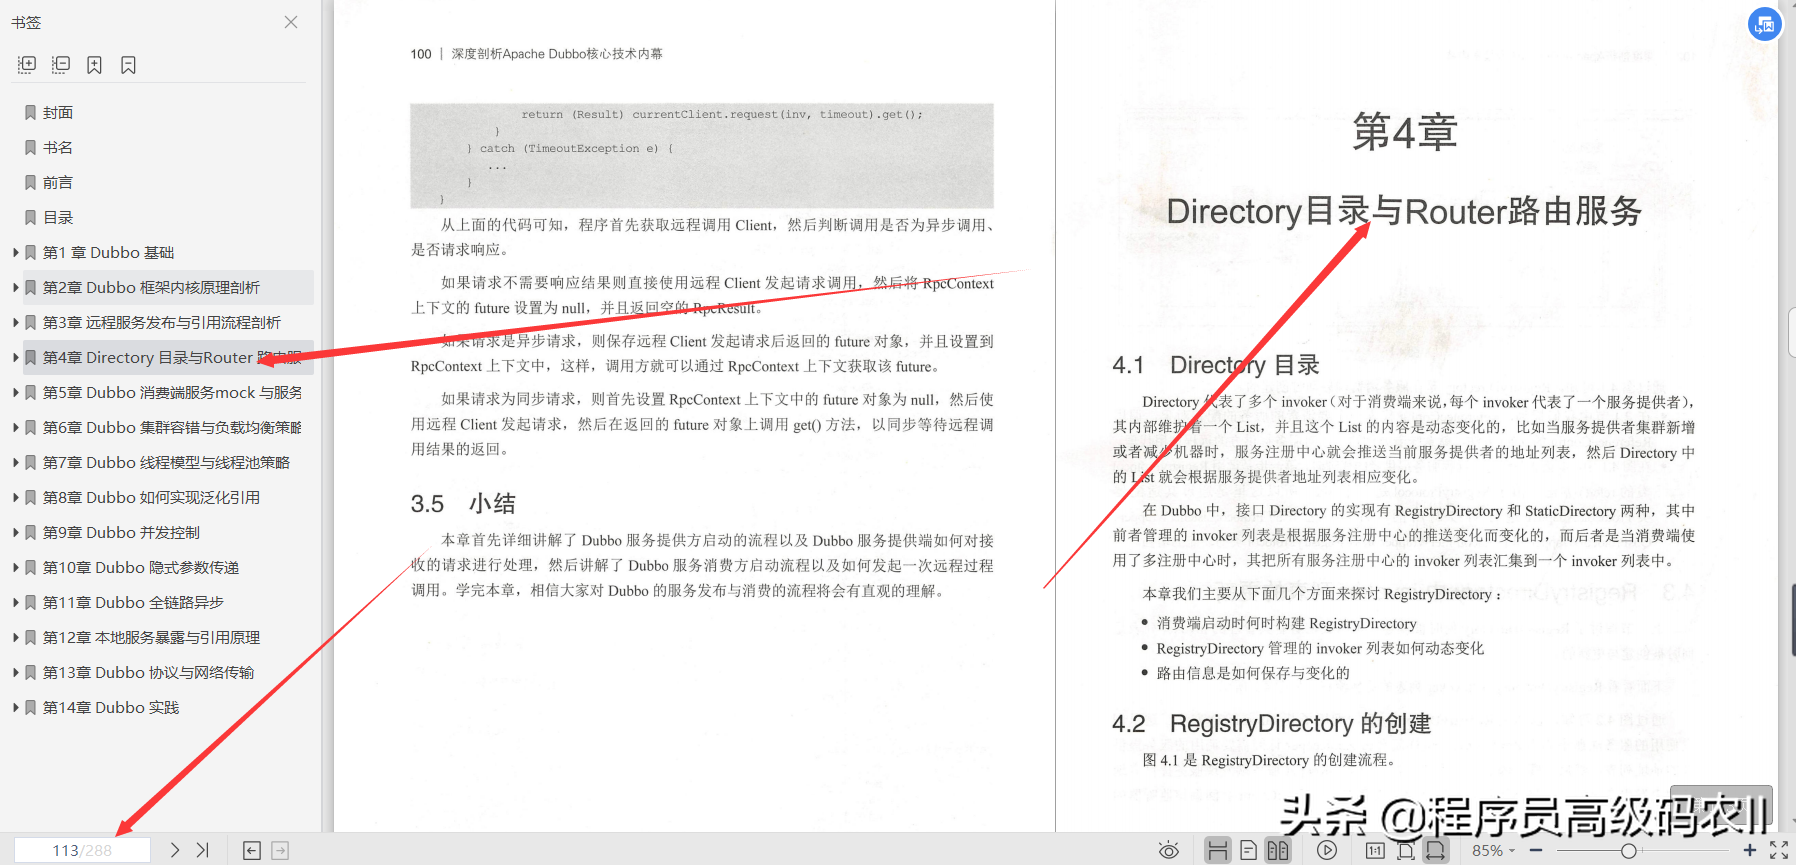Click bookmark flag icon beside 第6章

point(31,428)
